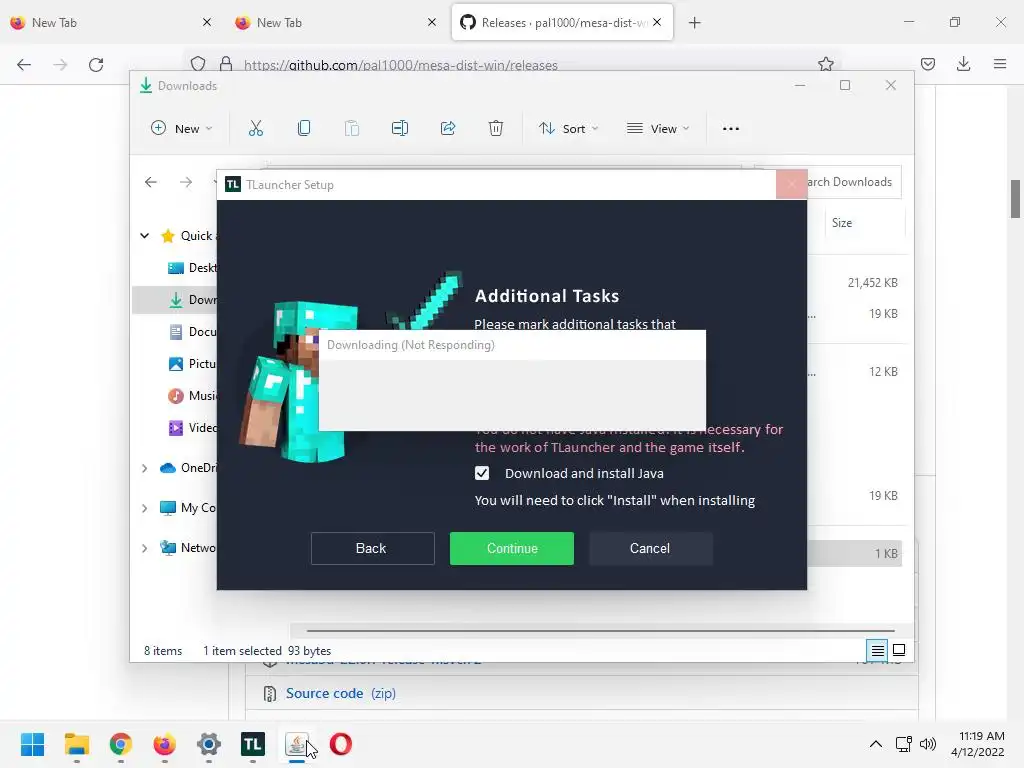Select Pictures in navigation pane
This screenshot has width=1024, height=768.
[192, 364]
